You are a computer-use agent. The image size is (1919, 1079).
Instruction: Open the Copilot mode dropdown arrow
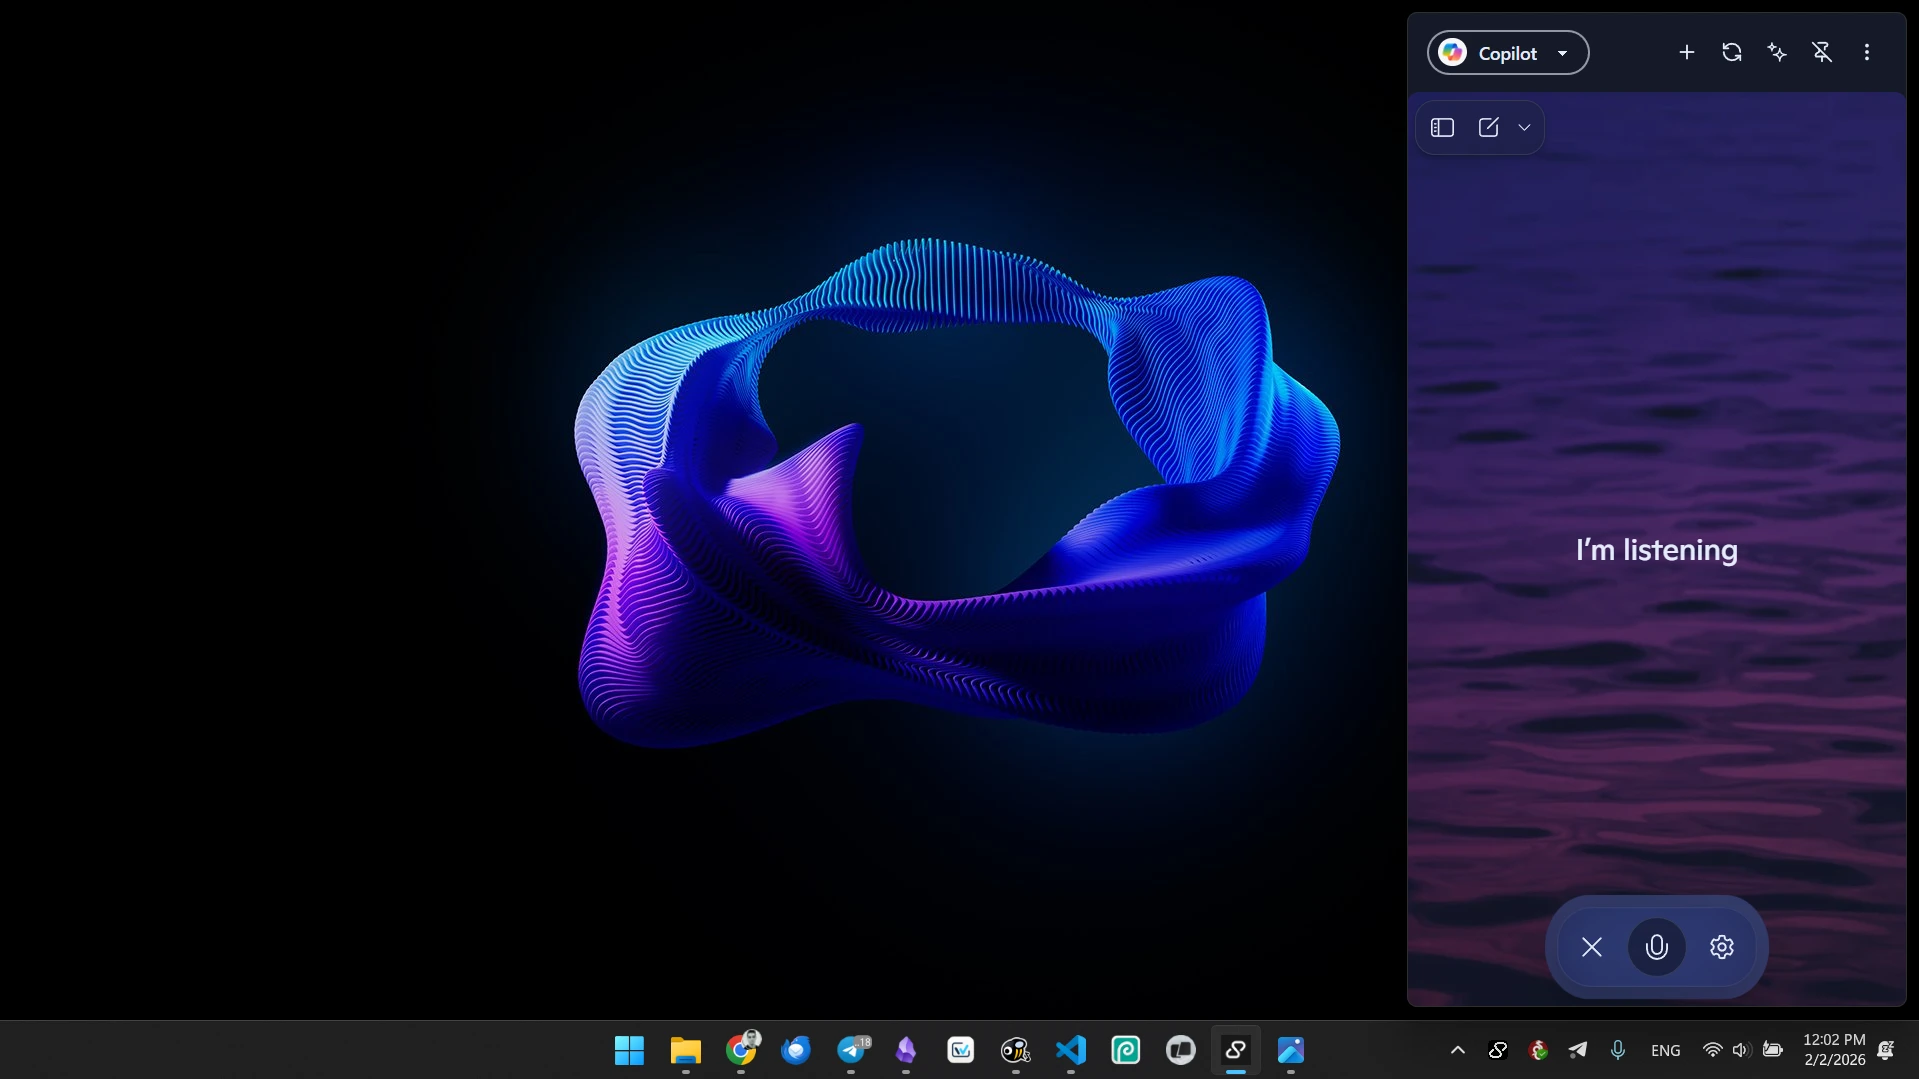click(1563, 52)
